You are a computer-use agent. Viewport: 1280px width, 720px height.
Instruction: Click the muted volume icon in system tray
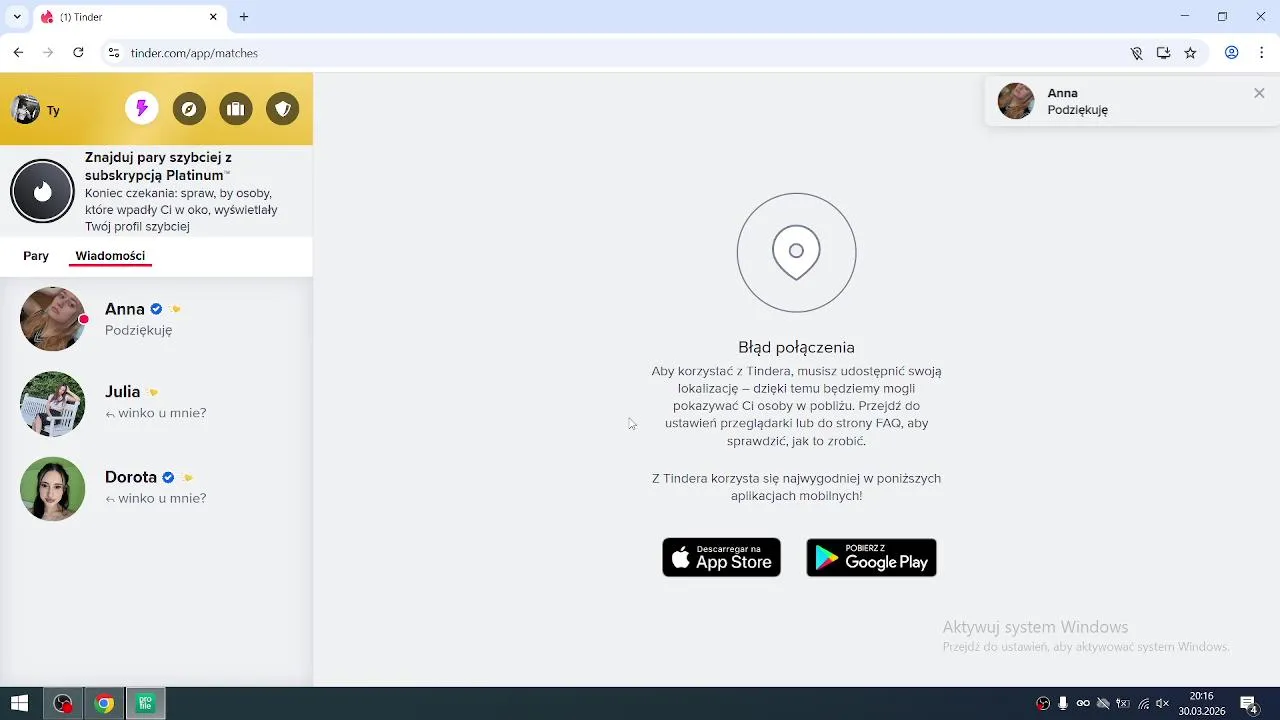(x=1162, y=704)
